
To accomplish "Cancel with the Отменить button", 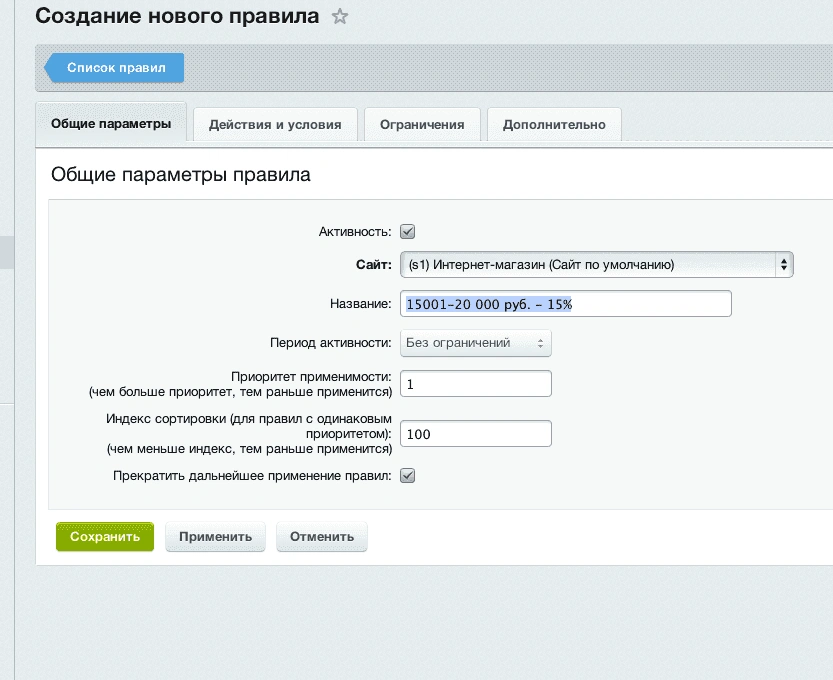I will 321,537.
